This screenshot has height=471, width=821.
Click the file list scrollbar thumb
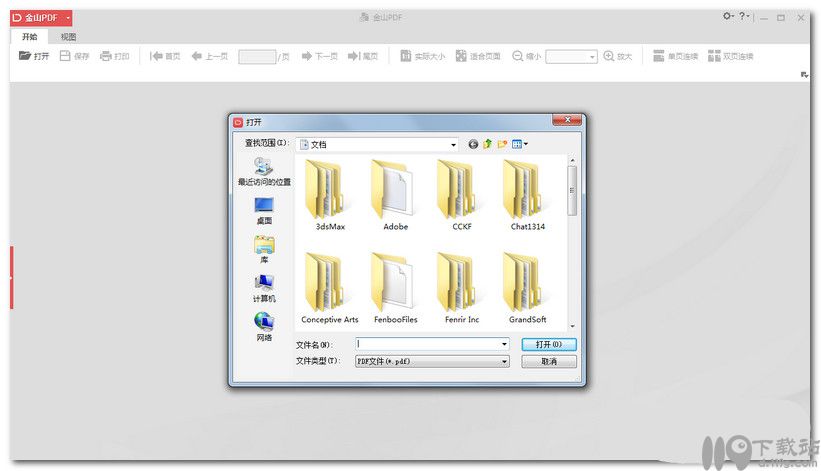[x=572, y=190]
